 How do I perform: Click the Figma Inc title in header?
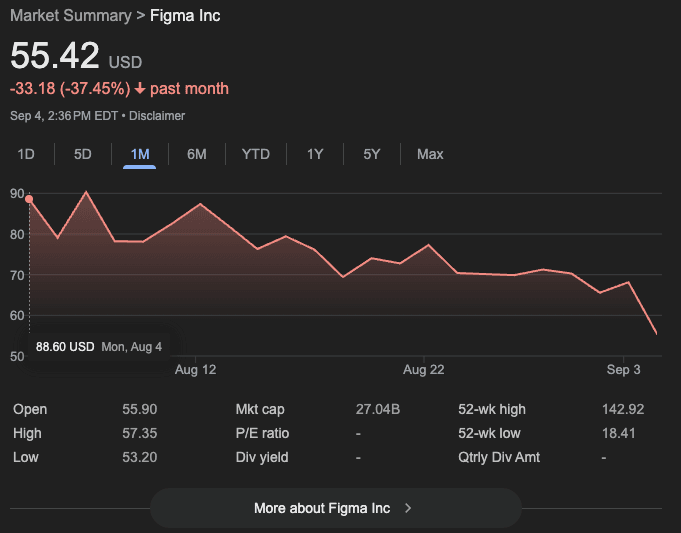185,16
